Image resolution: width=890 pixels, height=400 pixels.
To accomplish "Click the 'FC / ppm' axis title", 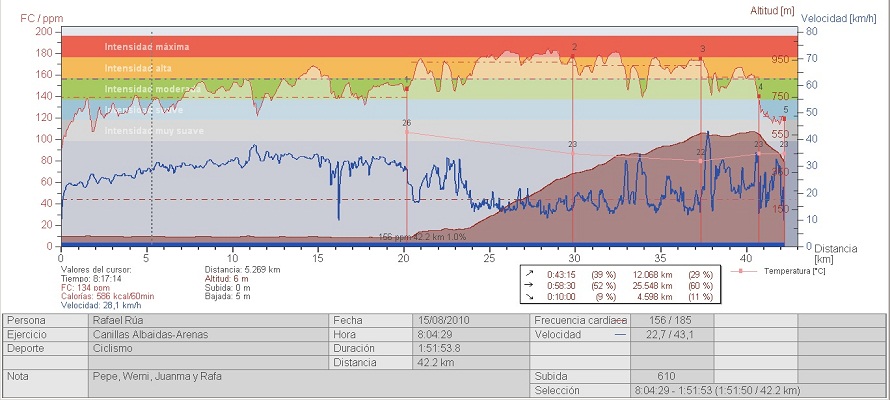I will click(x=41, y=18).
